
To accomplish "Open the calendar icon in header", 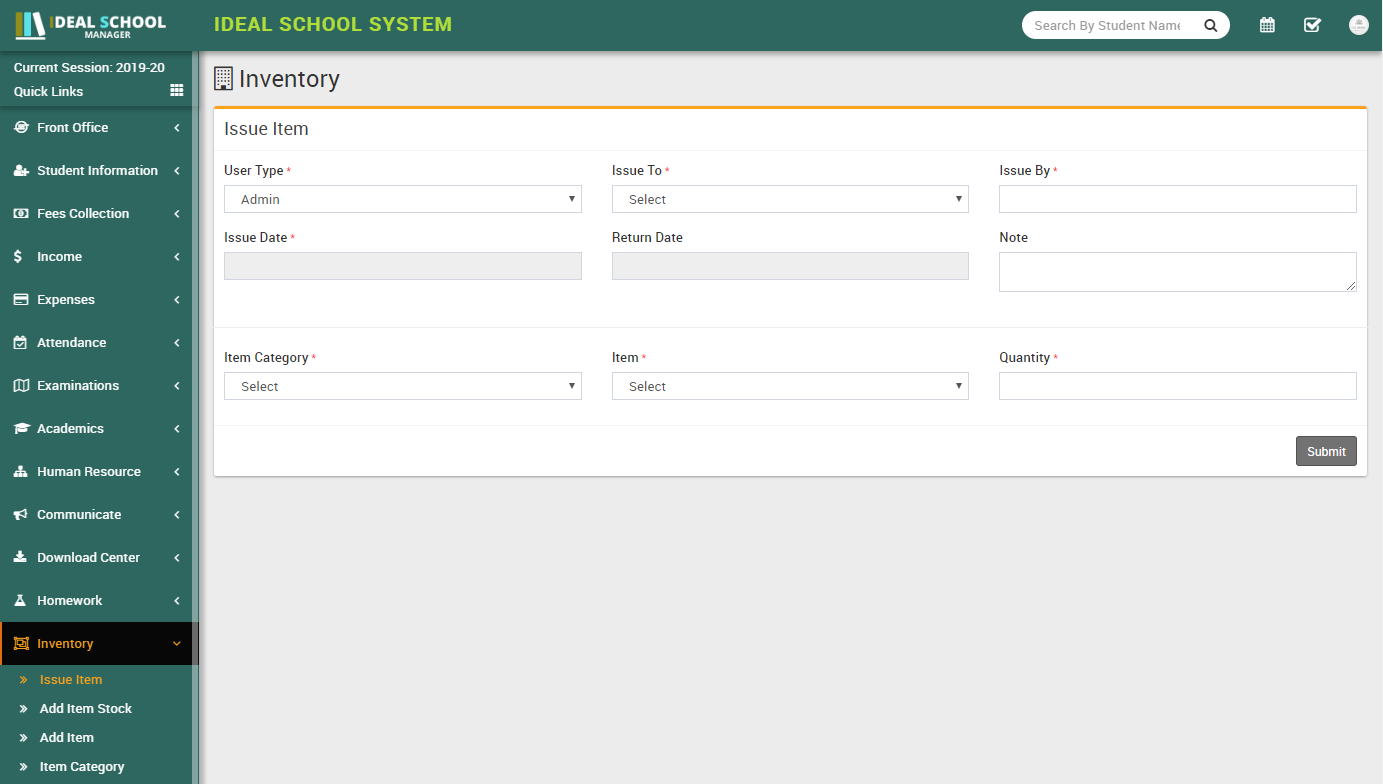I will click(x=1267, y=25).
